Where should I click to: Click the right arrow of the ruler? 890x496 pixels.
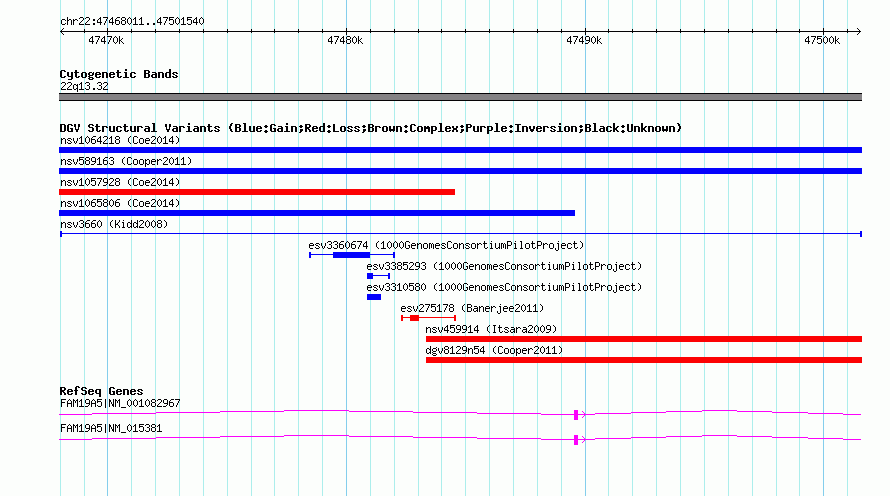(x=859, y=32)
